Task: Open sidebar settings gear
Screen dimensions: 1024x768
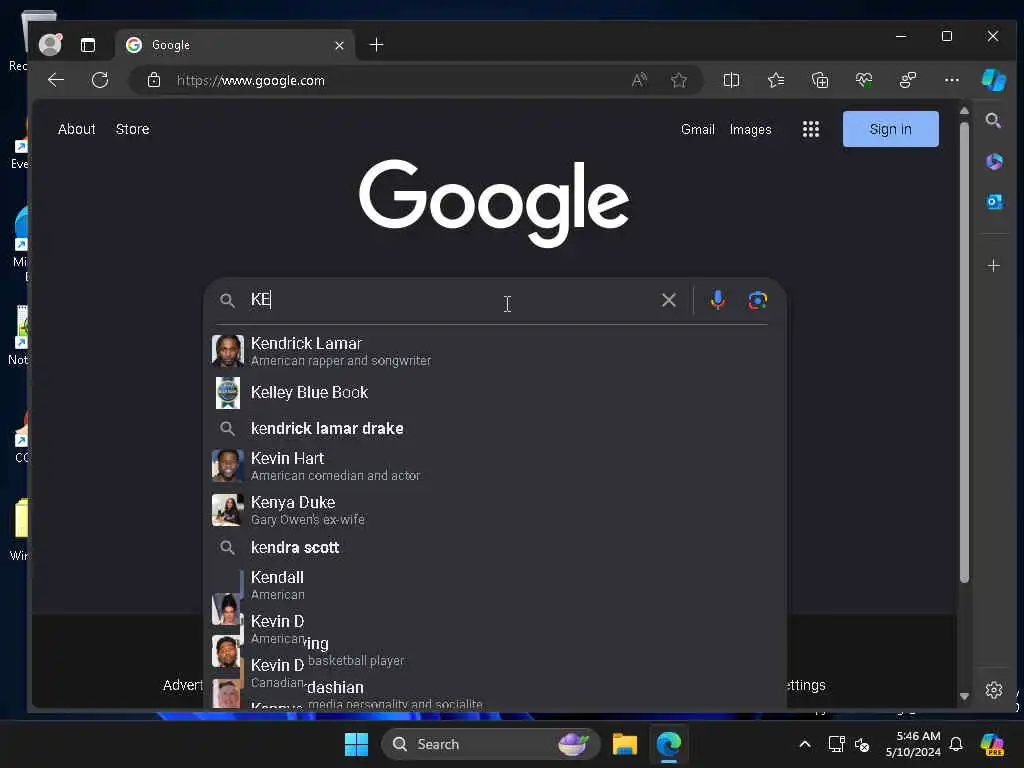Action: coord(993,690)
